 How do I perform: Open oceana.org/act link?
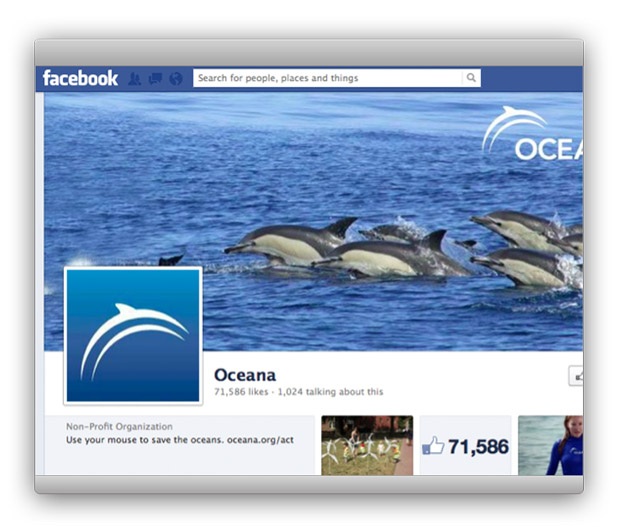click(x=260, y=440)
